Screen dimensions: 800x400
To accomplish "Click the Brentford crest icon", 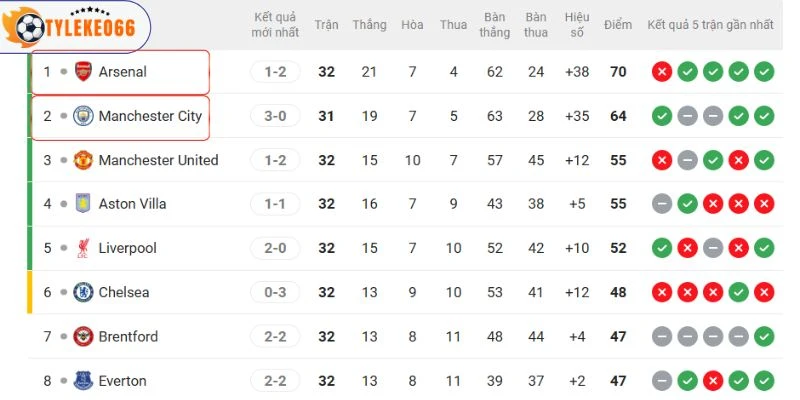I will tap(83, 336).
